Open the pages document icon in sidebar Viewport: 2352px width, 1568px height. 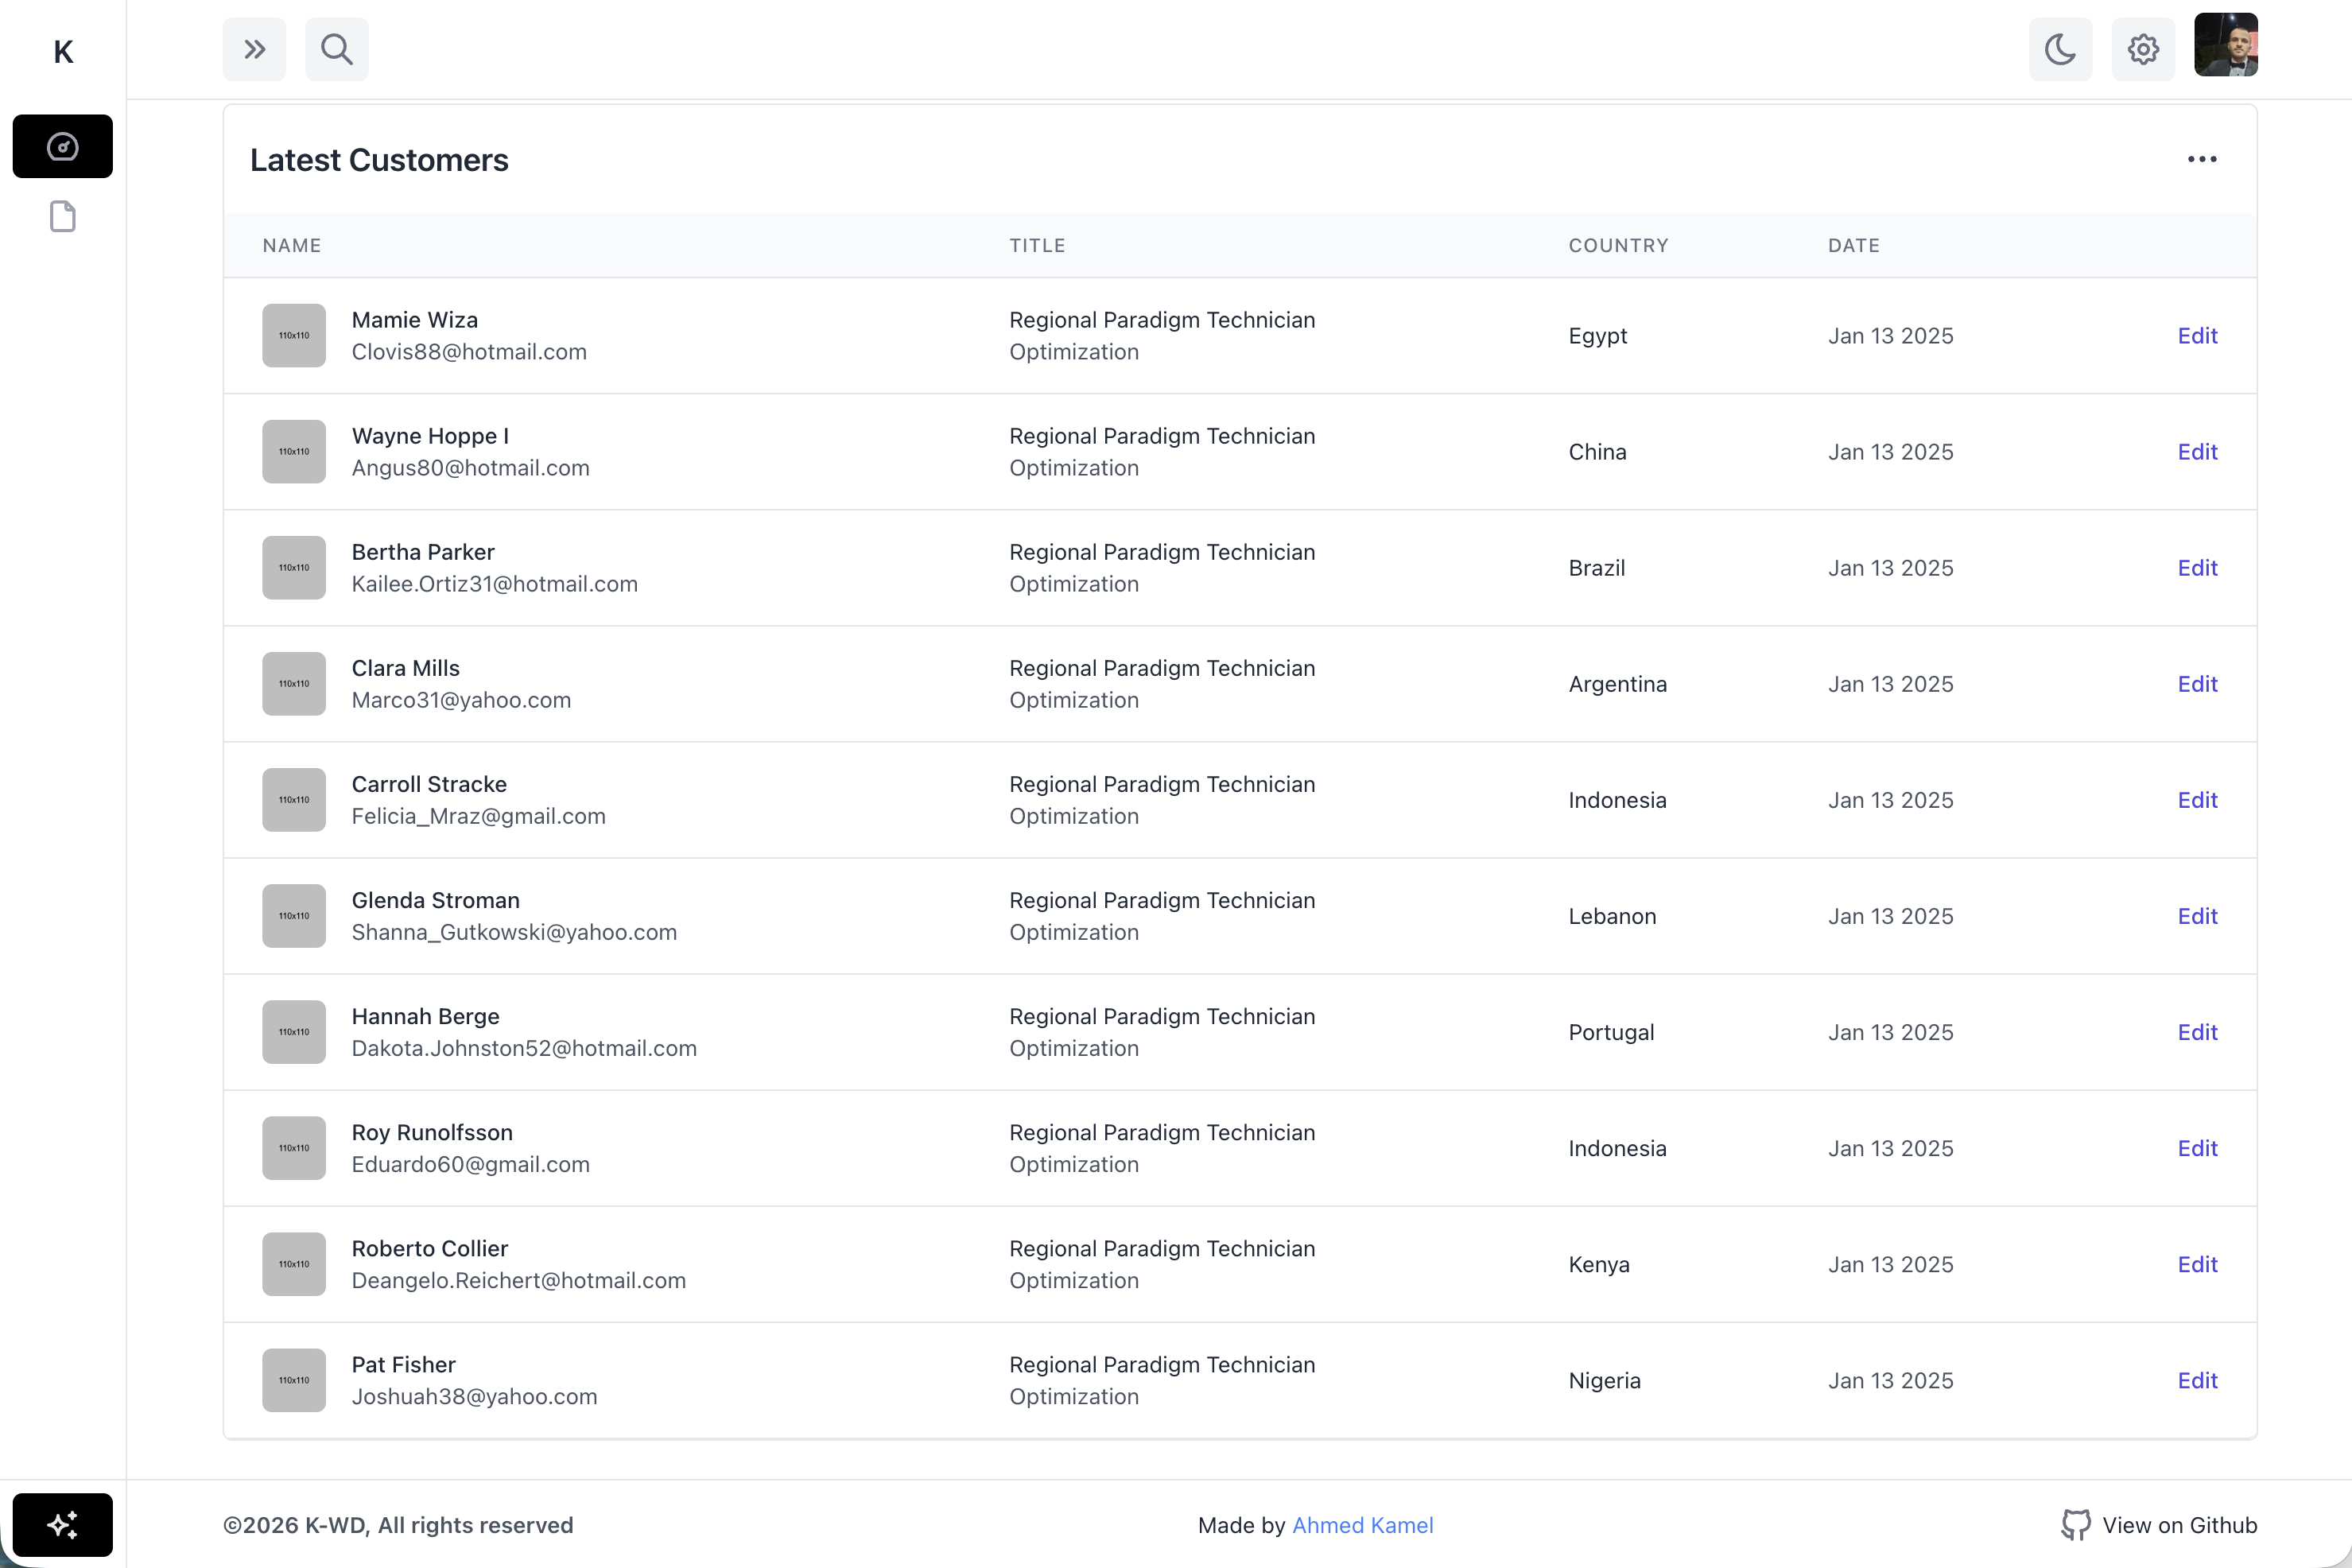(x=63, y=216)
